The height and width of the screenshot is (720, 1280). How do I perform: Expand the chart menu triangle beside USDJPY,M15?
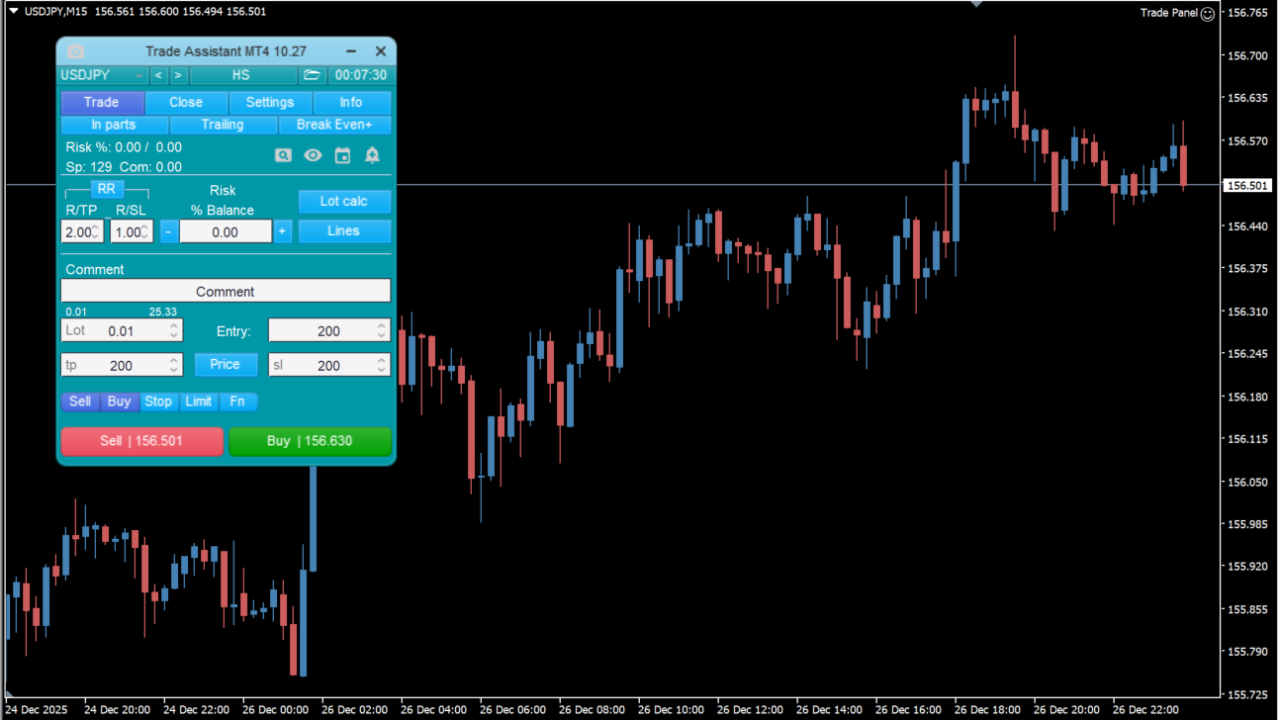(13, 11)
